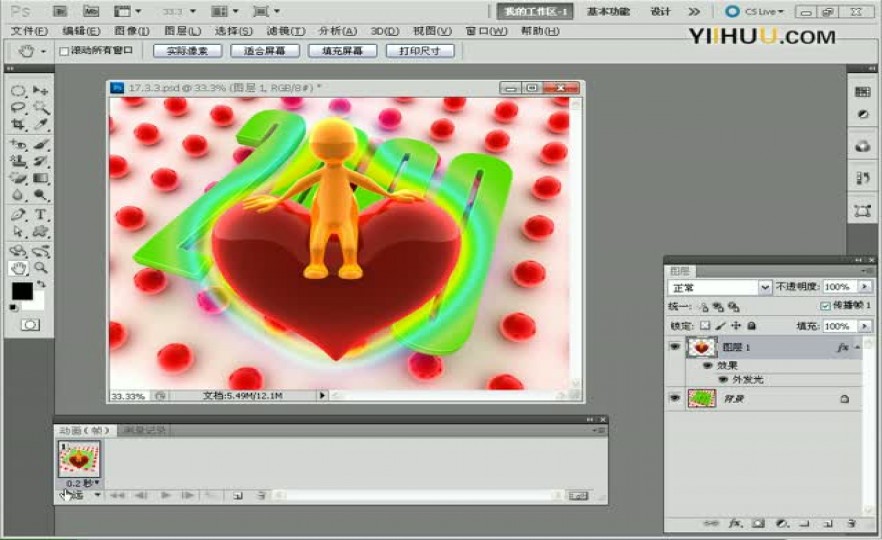Select the Pen tool
The width and height of the screenshot is (882, 540).
click(x=18, y=214)
